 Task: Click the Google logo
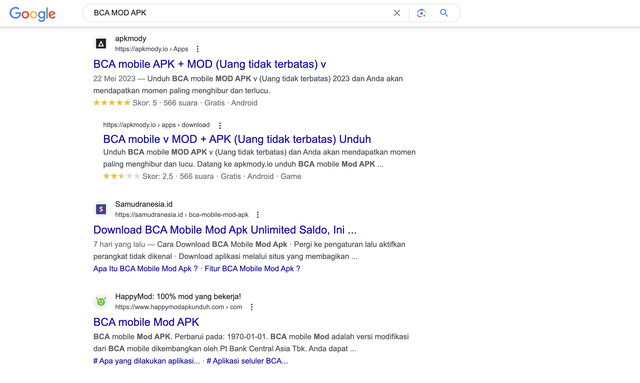pyautogui.click(x=33, y=14)
